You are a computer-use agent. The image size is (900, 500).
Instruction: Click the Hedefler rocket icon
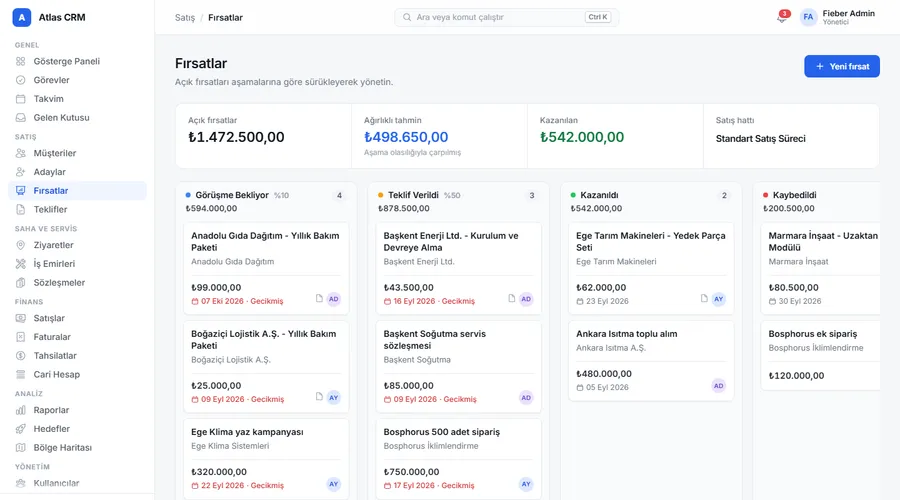pos(21,429)
